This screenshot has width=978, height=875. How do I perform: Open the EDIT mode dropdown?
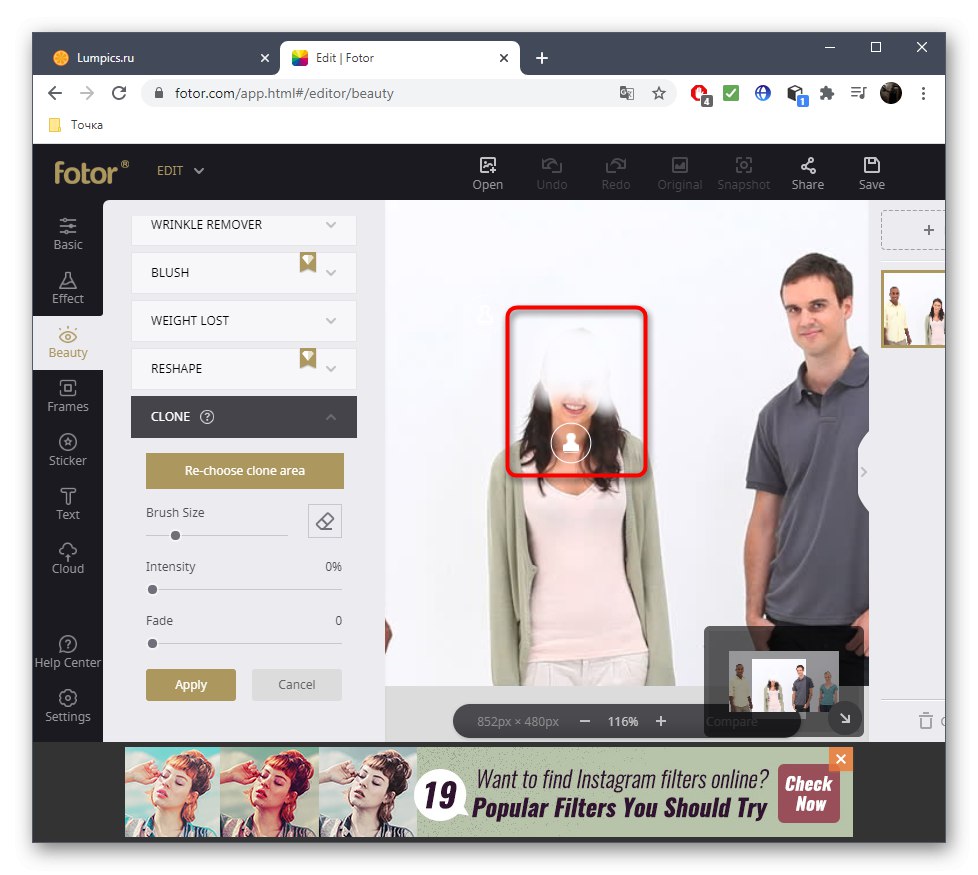(x=180, y=171)
